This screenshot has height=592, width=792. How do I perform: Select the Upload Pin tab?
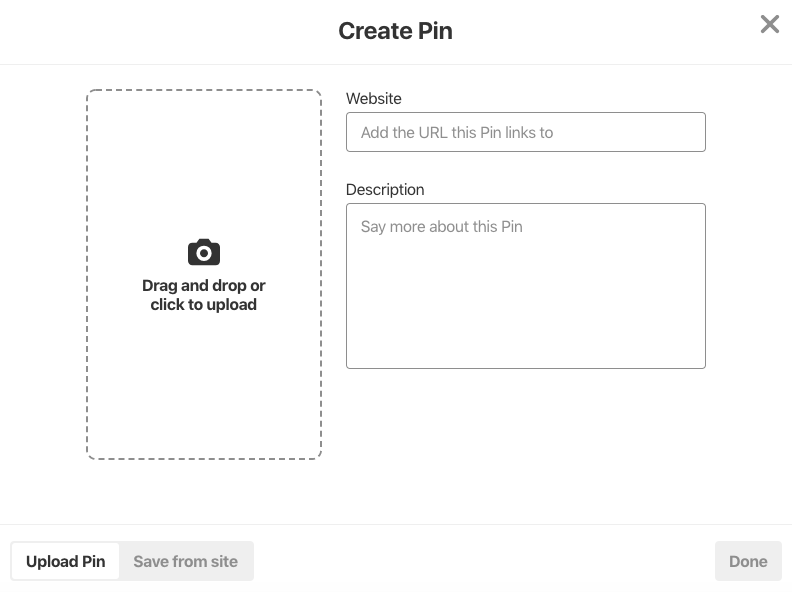(66, 561)
